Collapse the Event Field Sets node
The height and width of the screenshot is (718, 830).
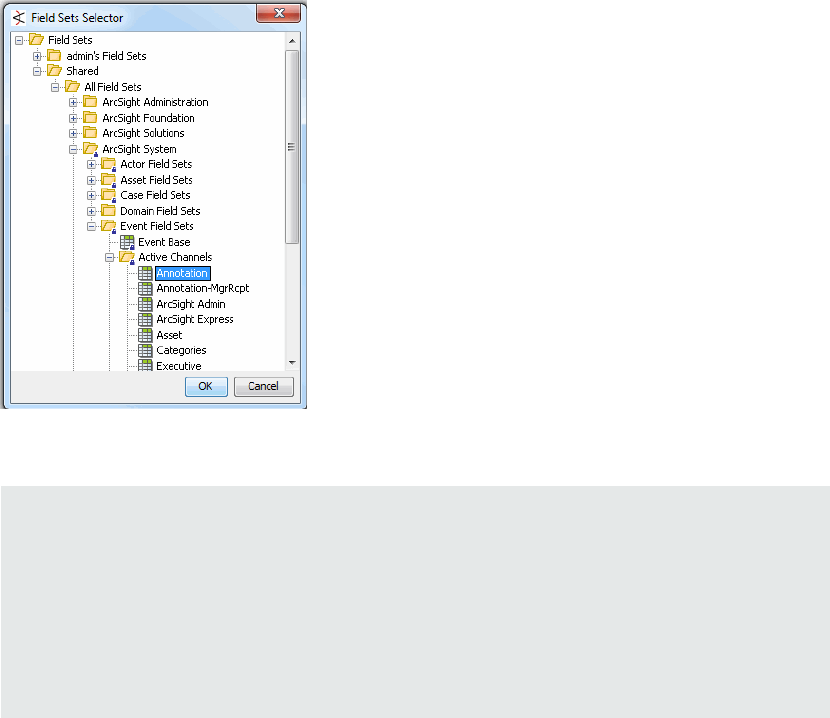point(91,227)
